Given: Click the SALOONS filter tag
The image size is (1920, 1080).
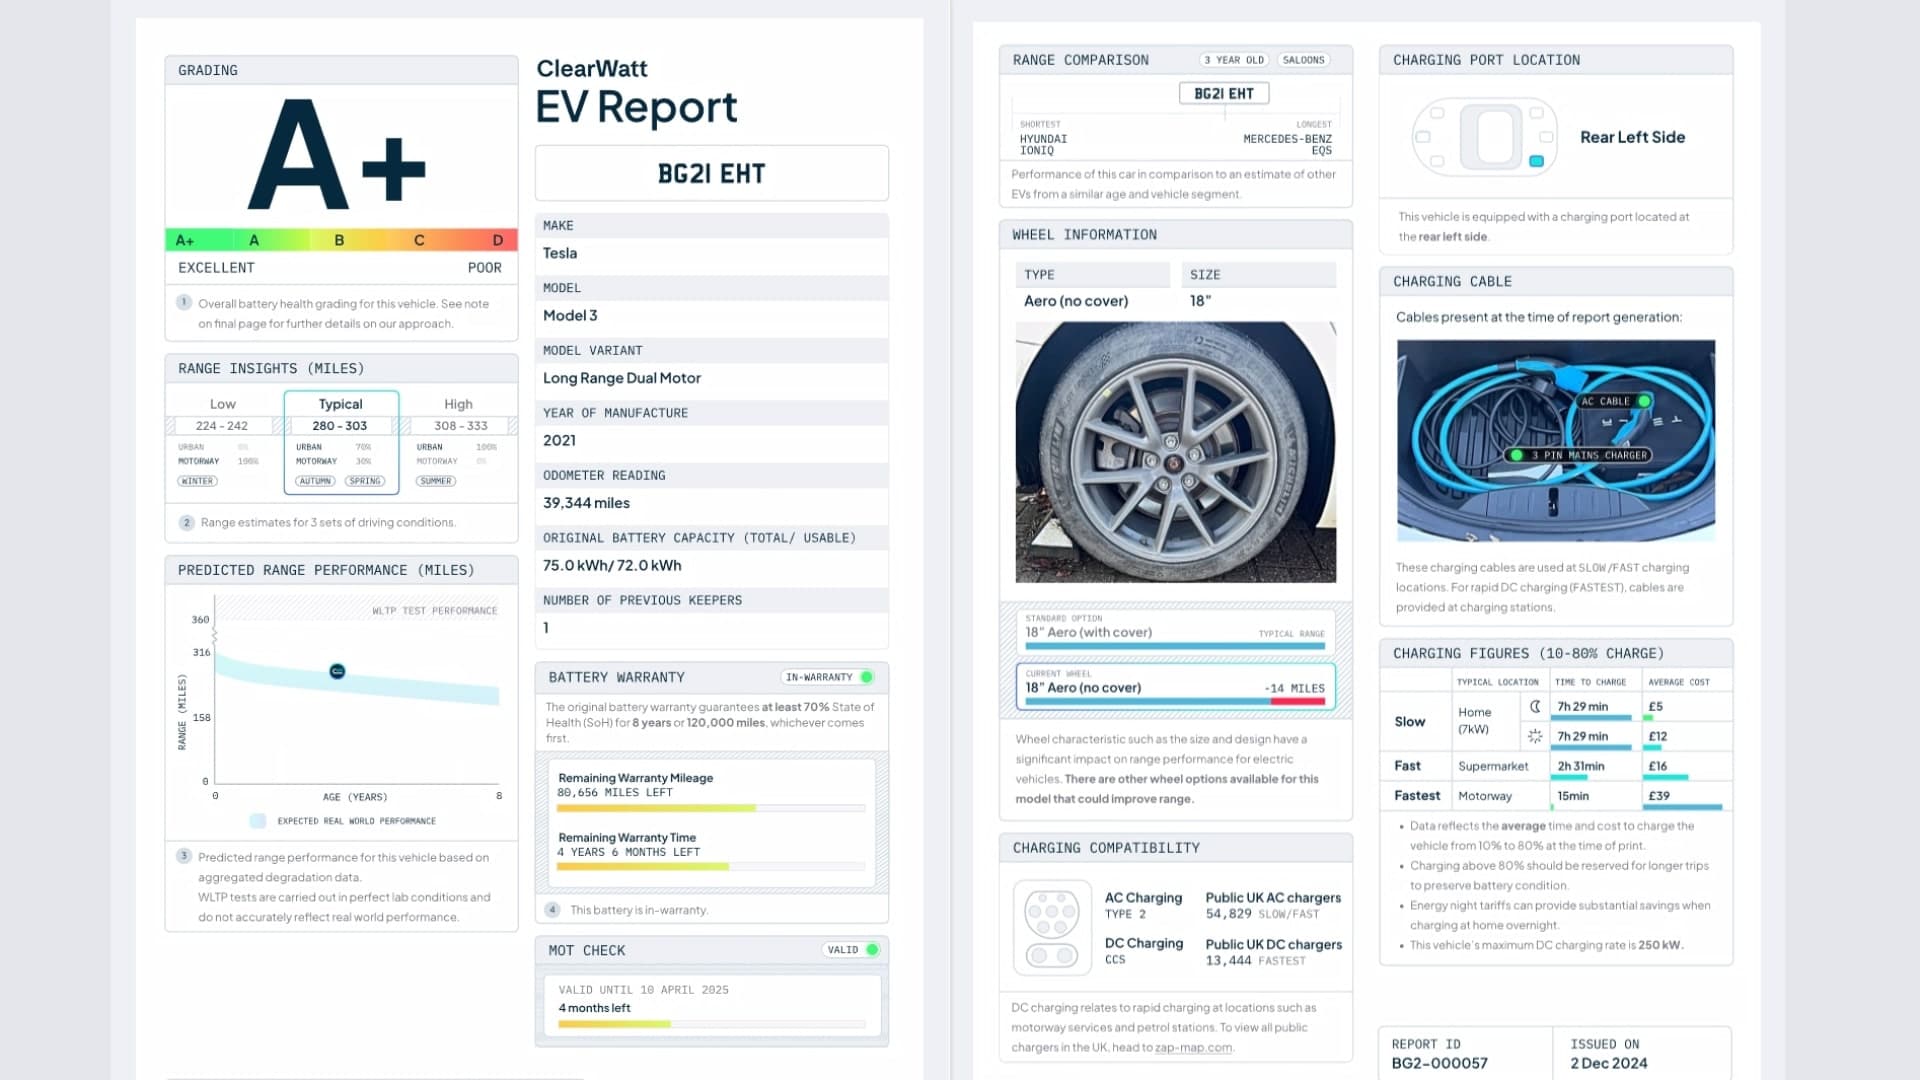Looking at the screenshot, I should pos(1304,60).
